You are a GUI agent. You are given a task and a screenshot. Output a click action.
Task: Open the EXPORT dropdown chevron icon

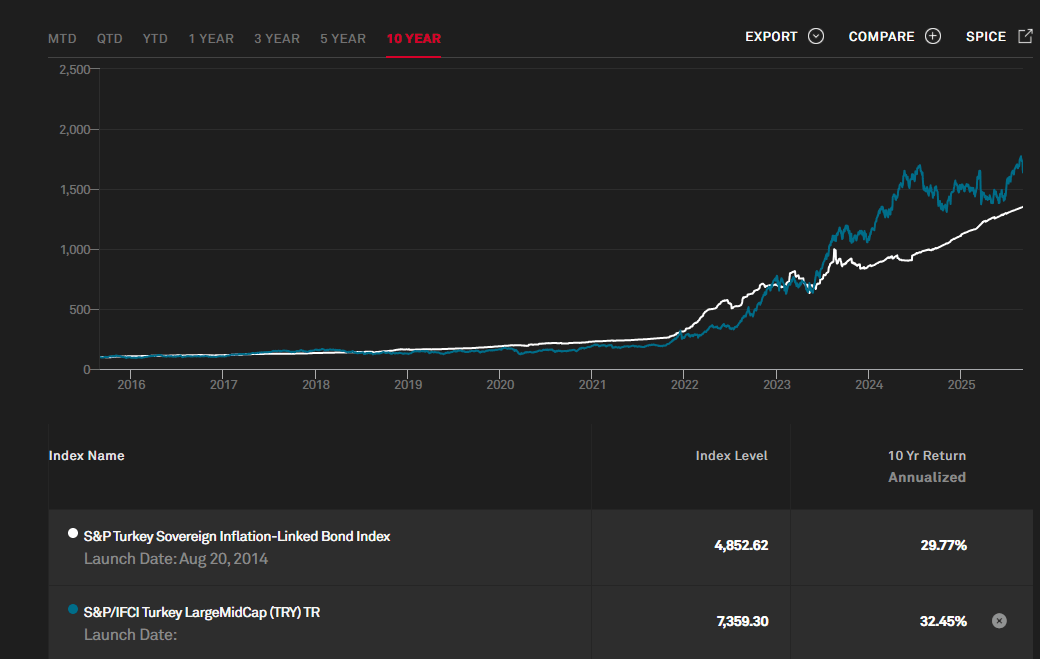pyautogui.click(x=816, y=36)
